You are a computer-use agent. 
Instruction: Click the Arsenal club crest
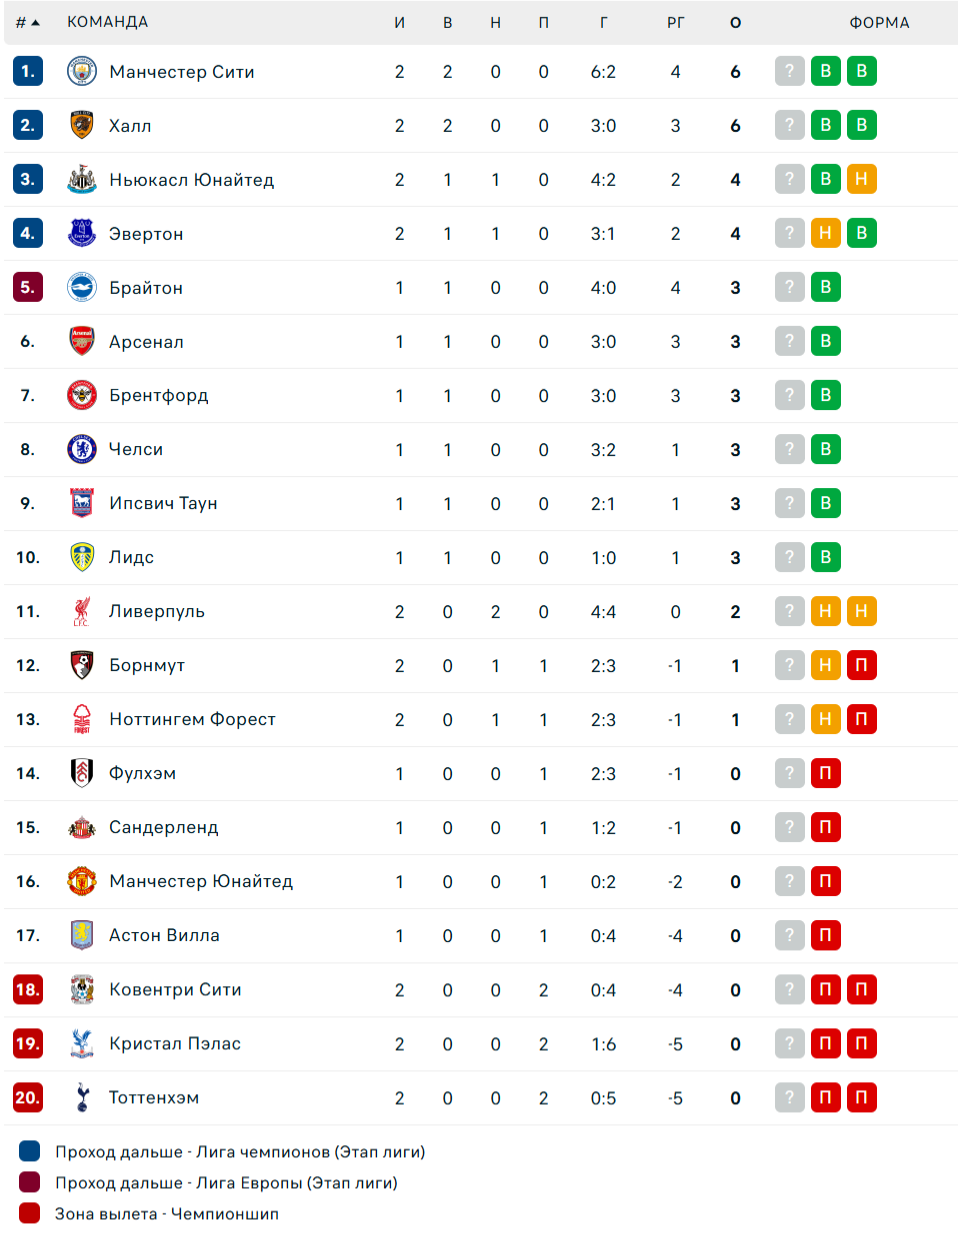click(x=81, y=341)
